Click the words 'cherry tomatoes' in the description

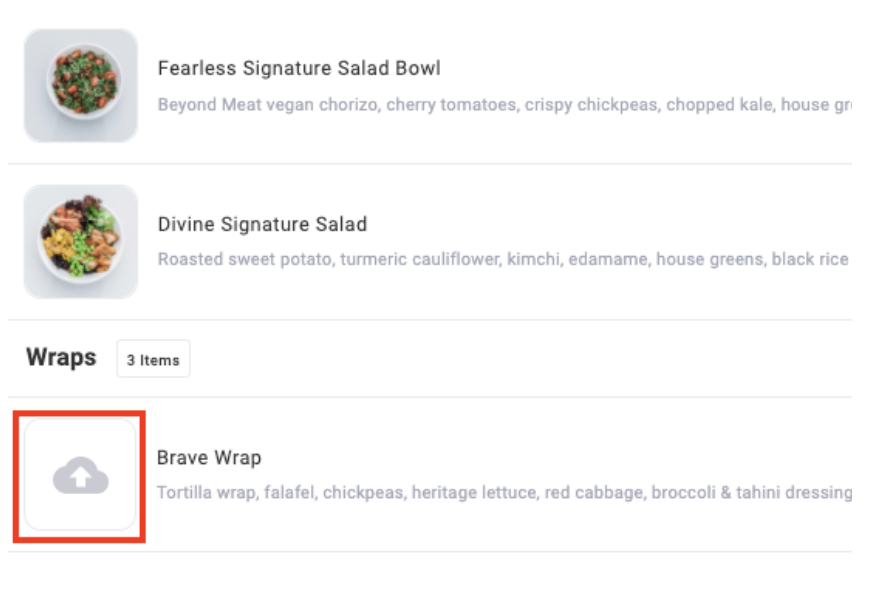(451, 105)
